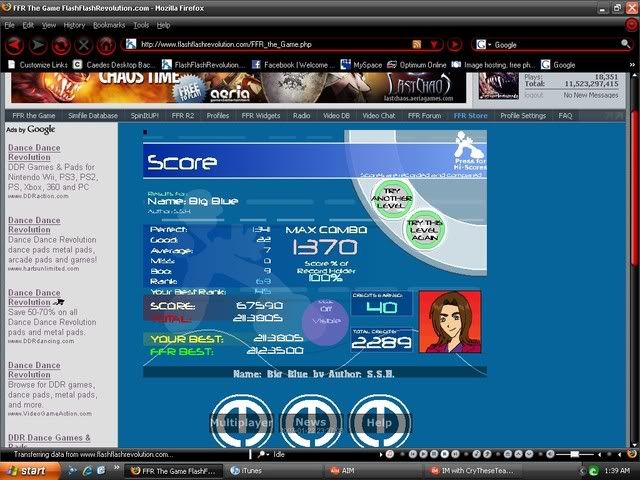Click the Stop loading X icon
Viewport: 640px width, 480px height.
coord(83,45)
